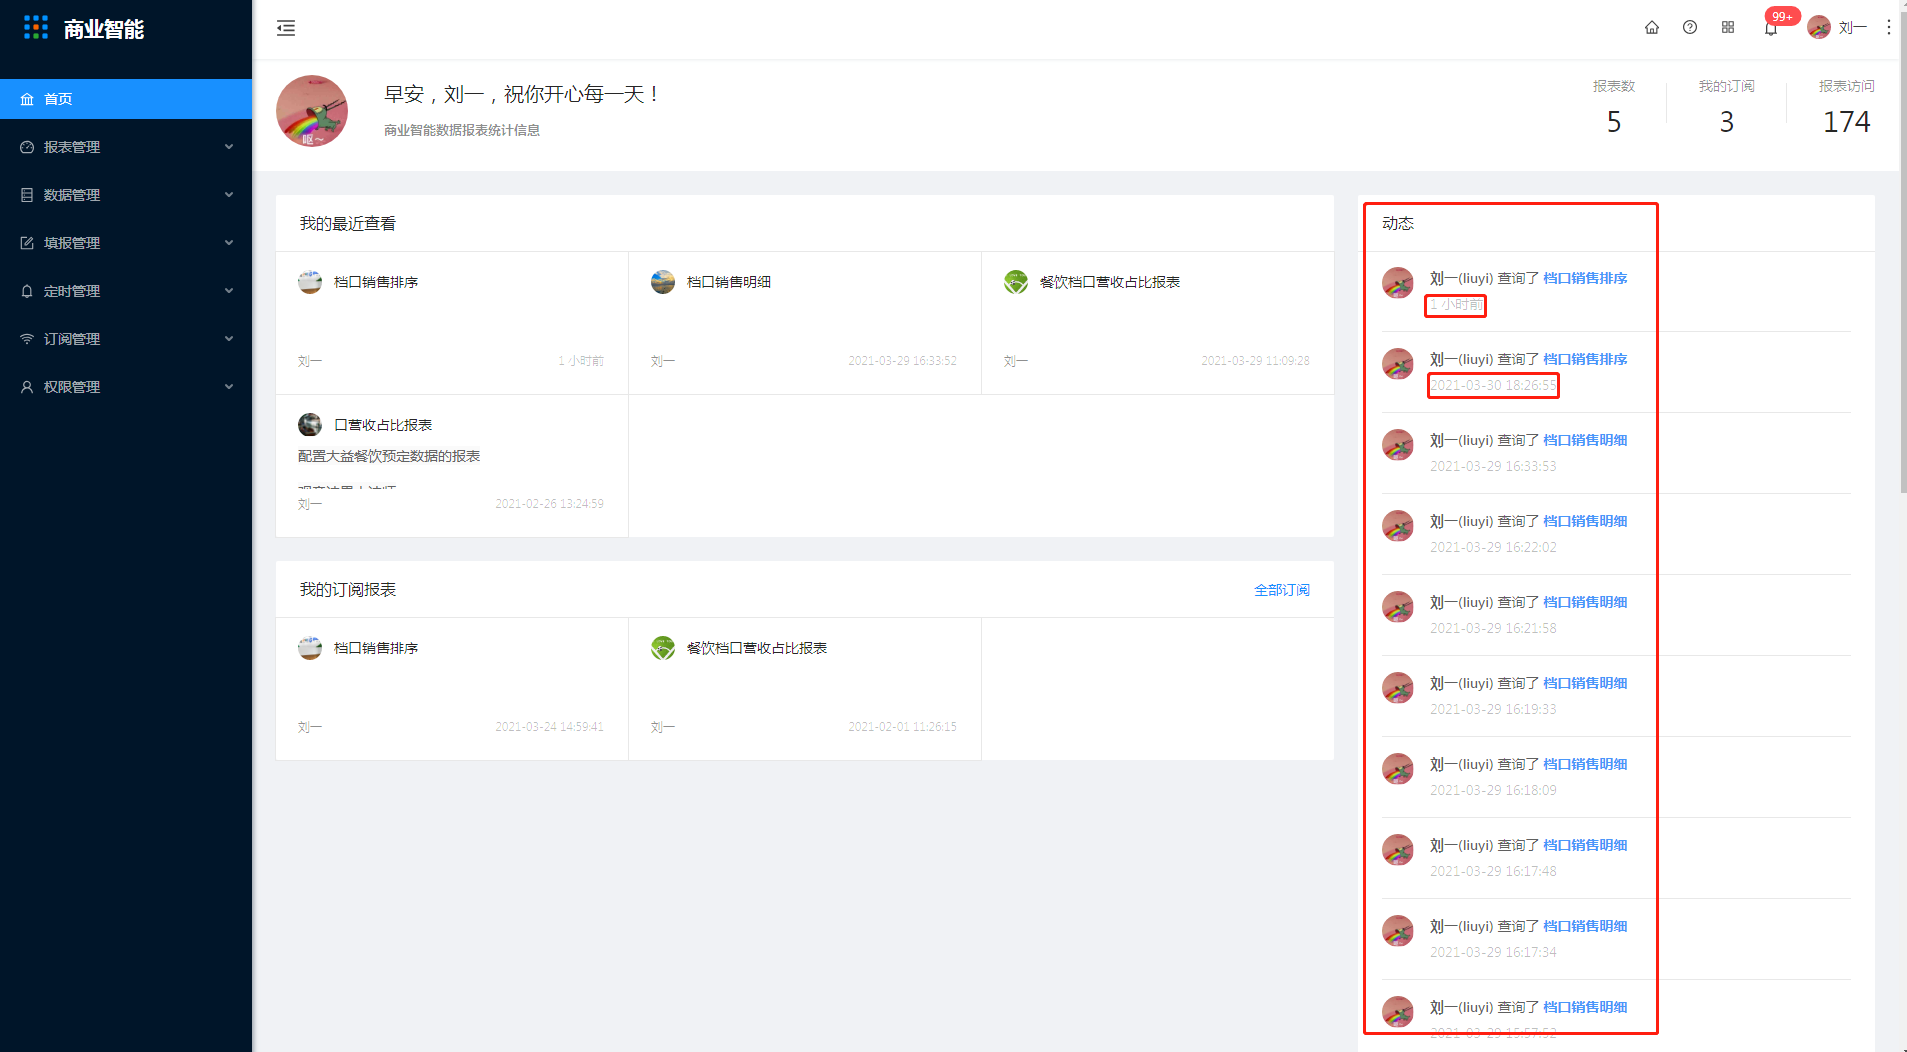Image resolution: width=1907 pixels, height=1052 pixels.
Task: Open the apps grid icon in top bar
Action: pyautogui.click(x=1728, y=28)
